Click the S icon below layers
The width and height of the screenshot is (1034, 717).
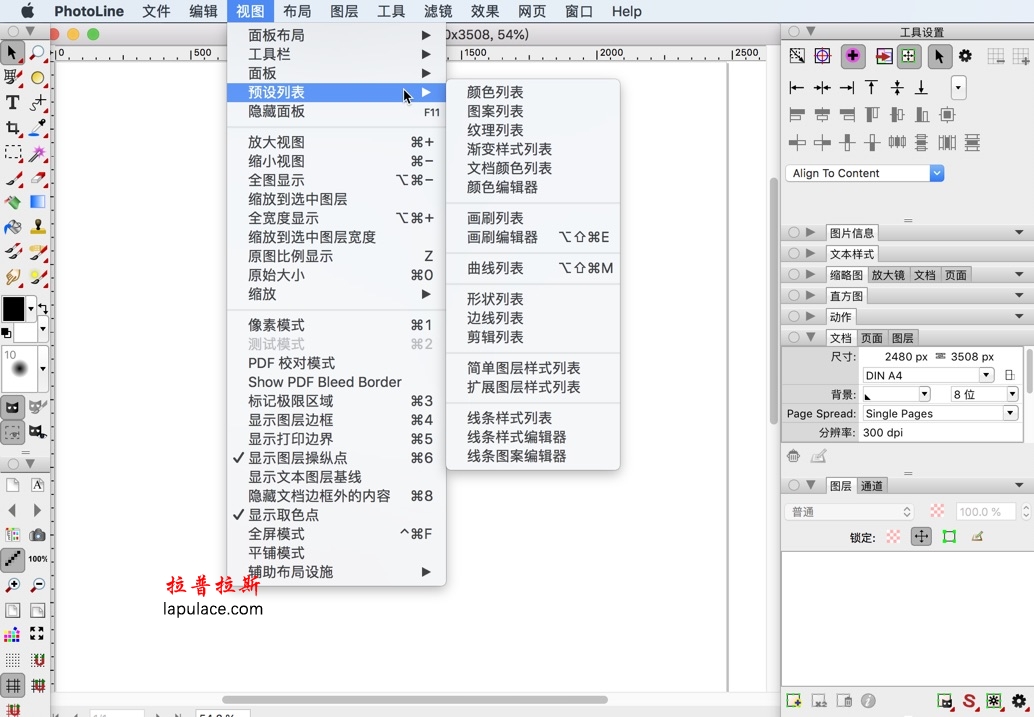click(x=969, y=701)
